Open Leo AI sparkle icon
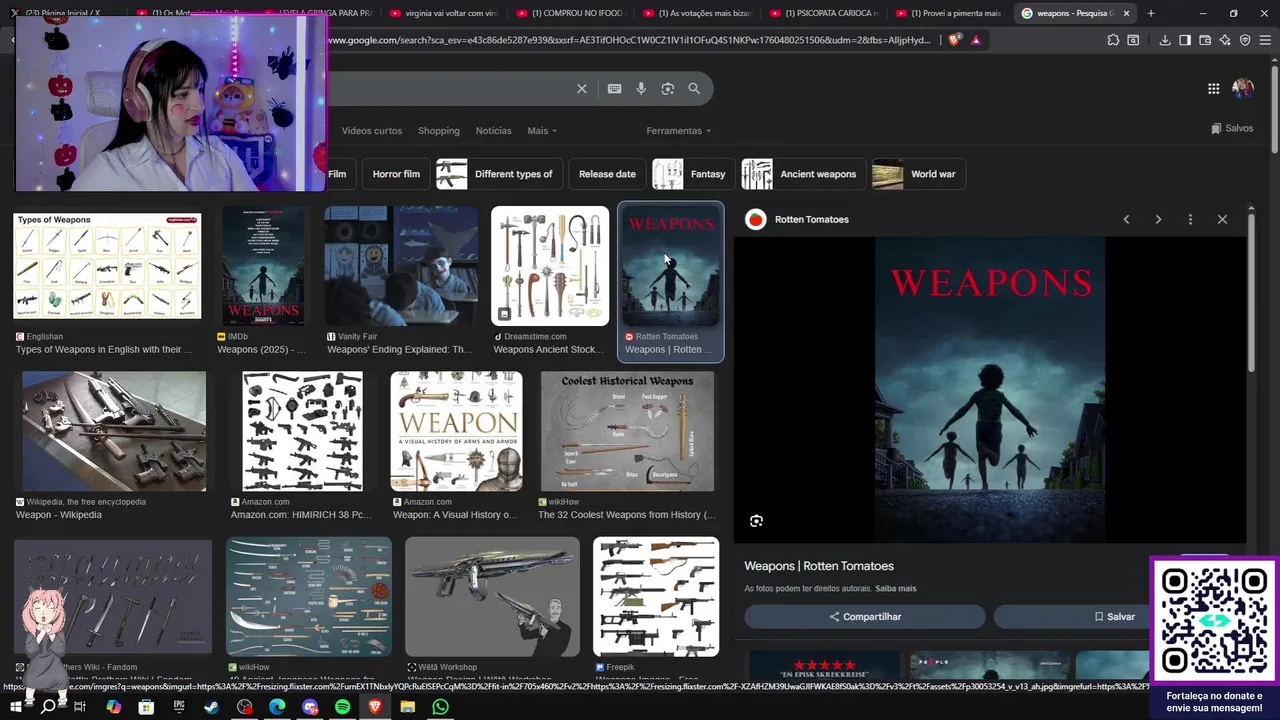Image resolution: width=1280 pixels, height=720 pixels. 1225,40
